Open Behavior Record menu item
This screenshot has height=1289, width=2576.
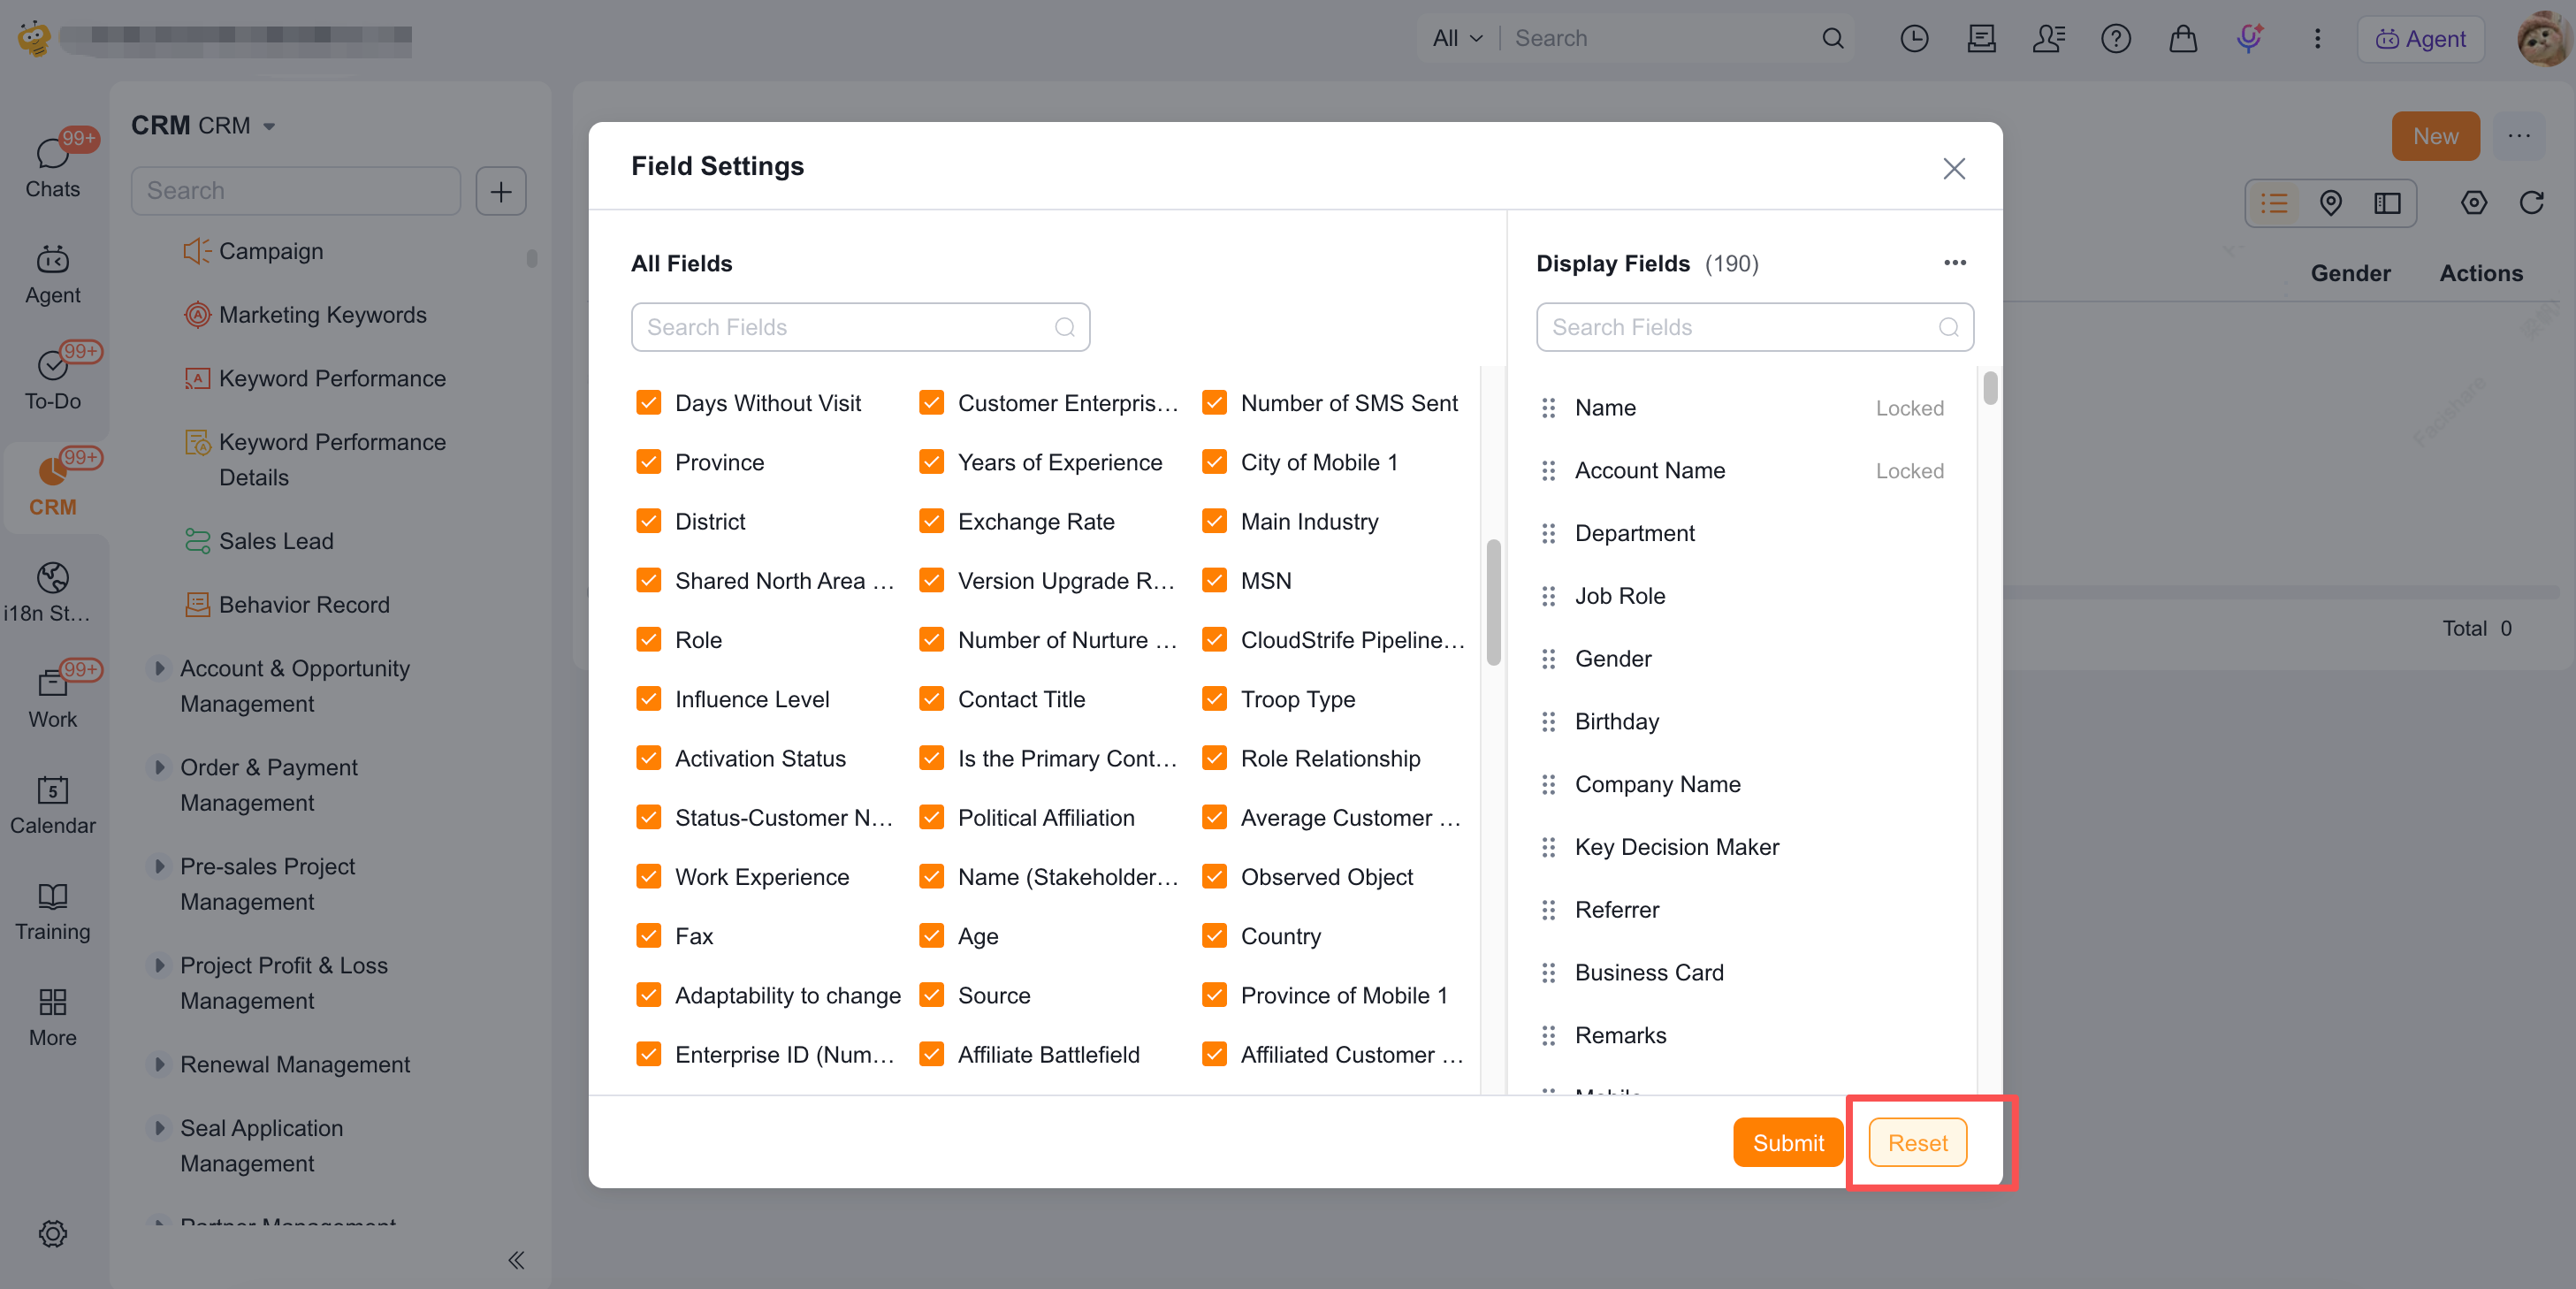(x=304, y=605)
